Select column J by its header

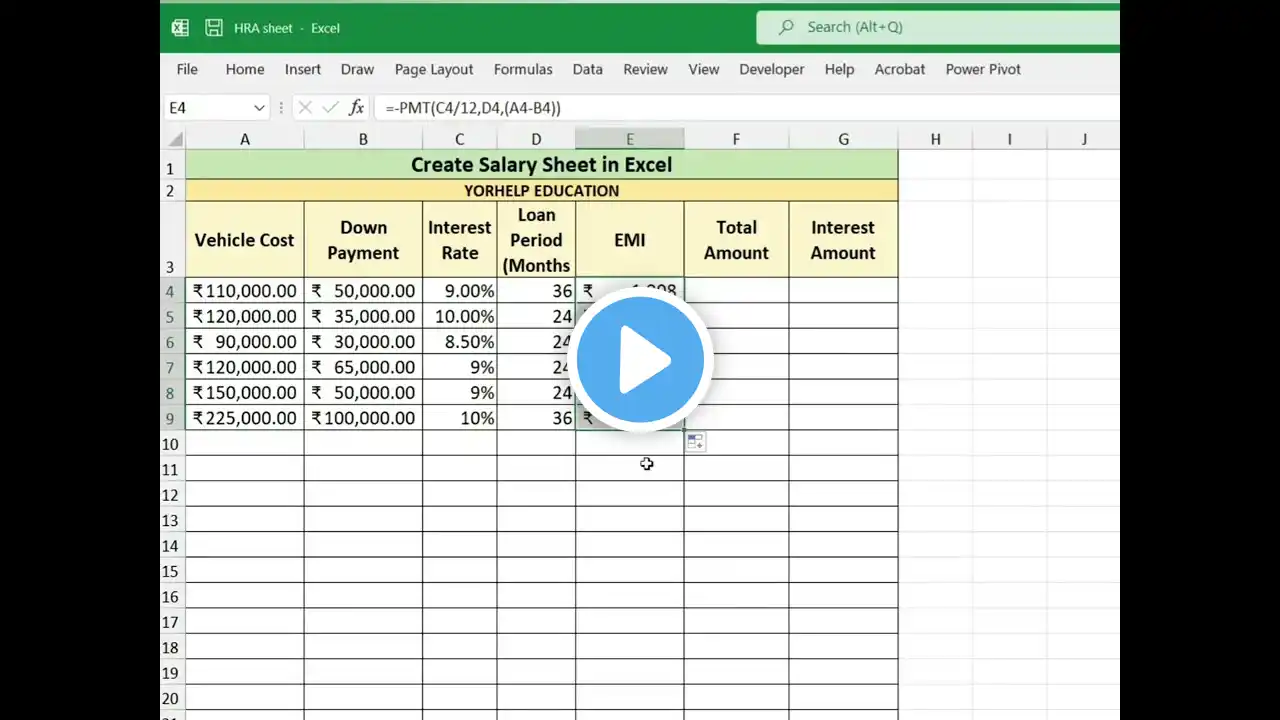(1083, 139)
